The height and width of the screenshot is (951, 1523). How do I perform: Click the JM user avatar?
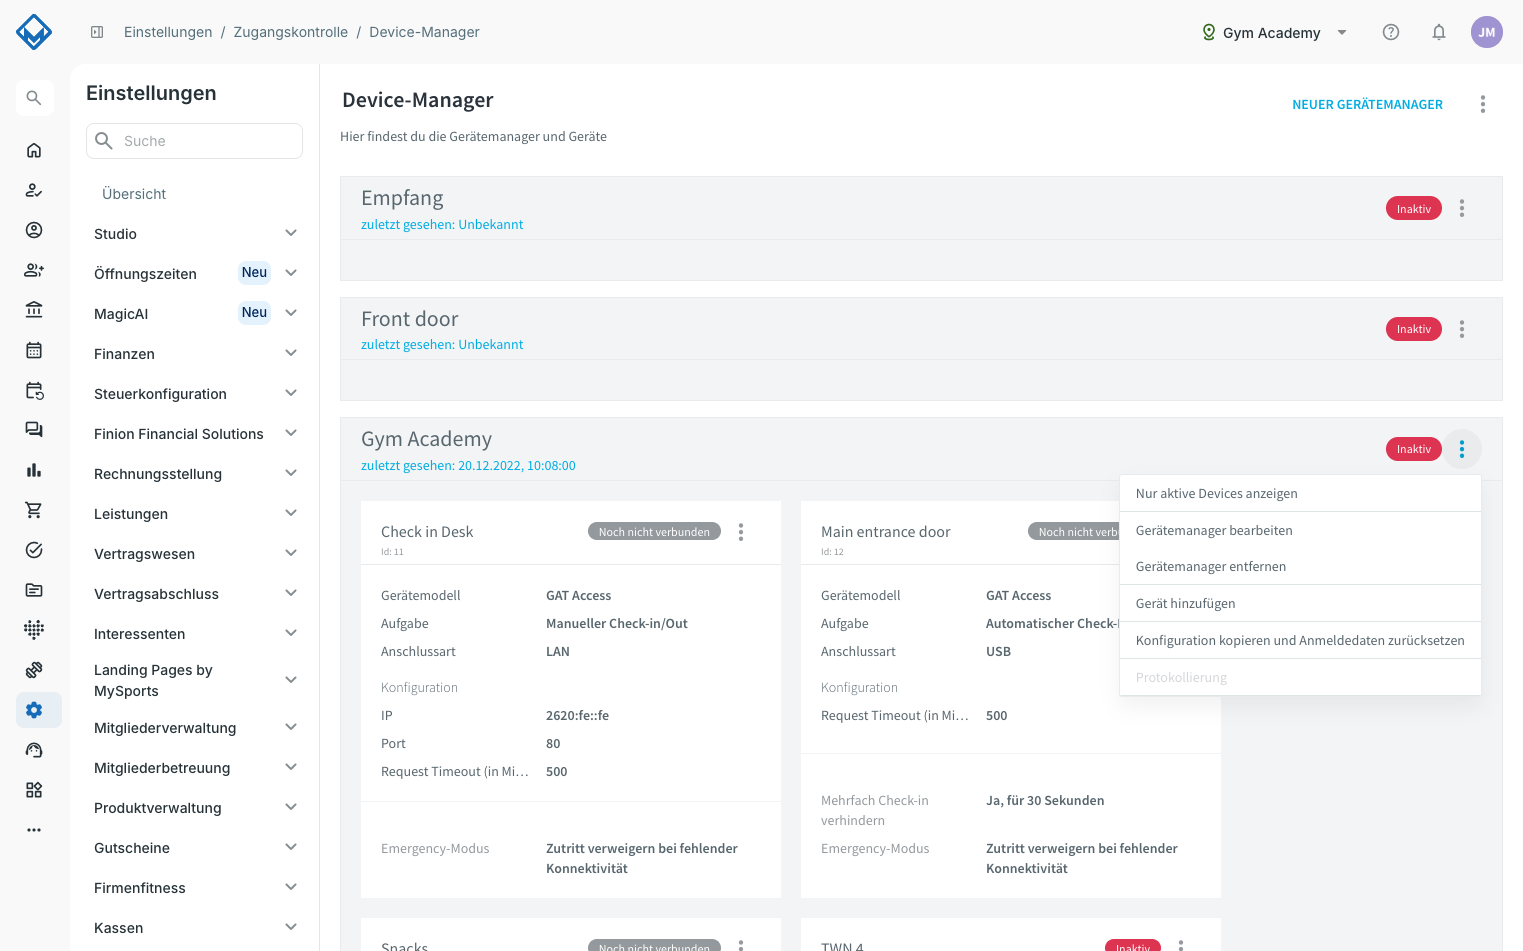(x=1487, y=32)
